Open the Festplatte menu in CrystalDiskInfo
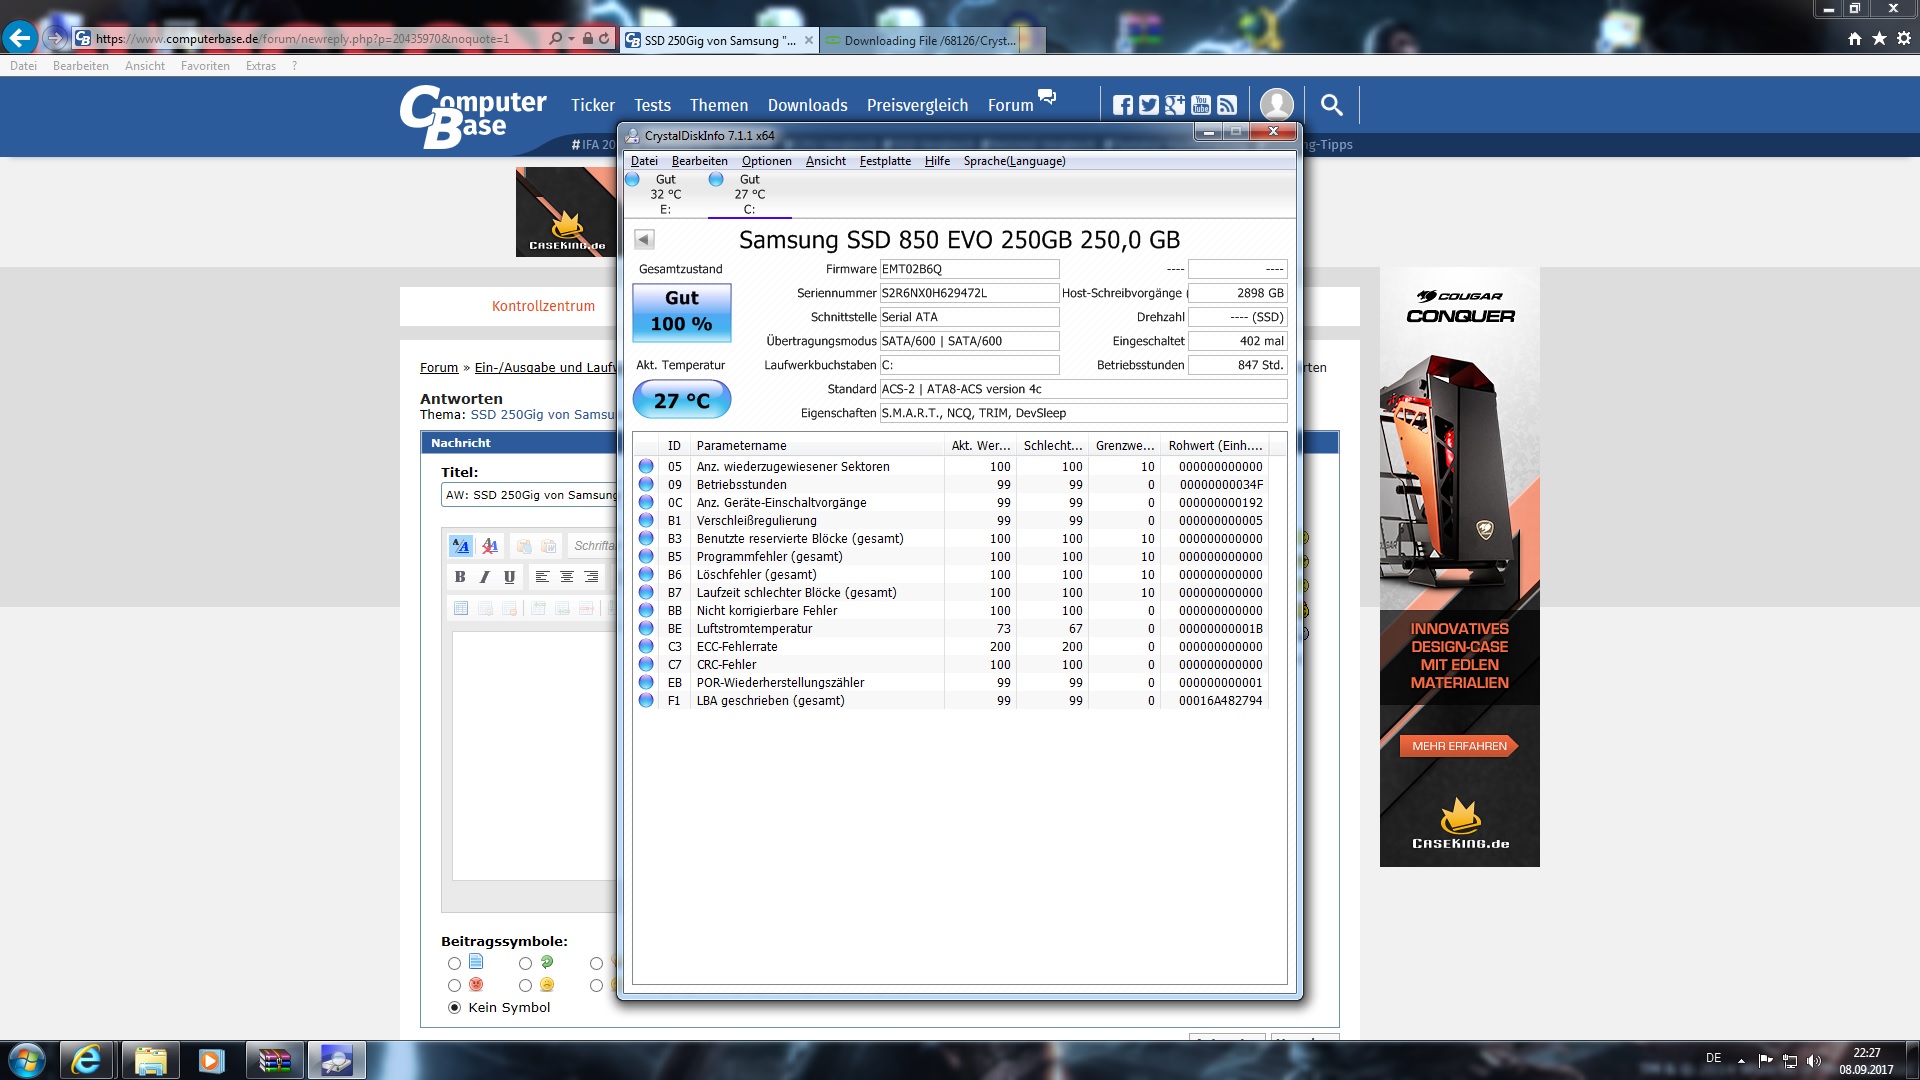The height and width of the screenshot is (1080, 1920). [885, 161]
